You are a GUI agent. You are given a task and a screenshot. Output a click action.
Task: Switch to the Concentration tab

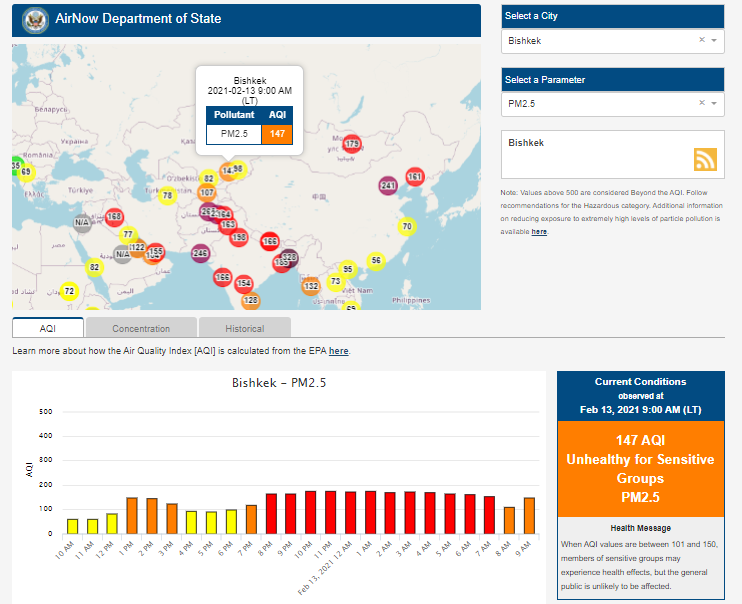141,328
